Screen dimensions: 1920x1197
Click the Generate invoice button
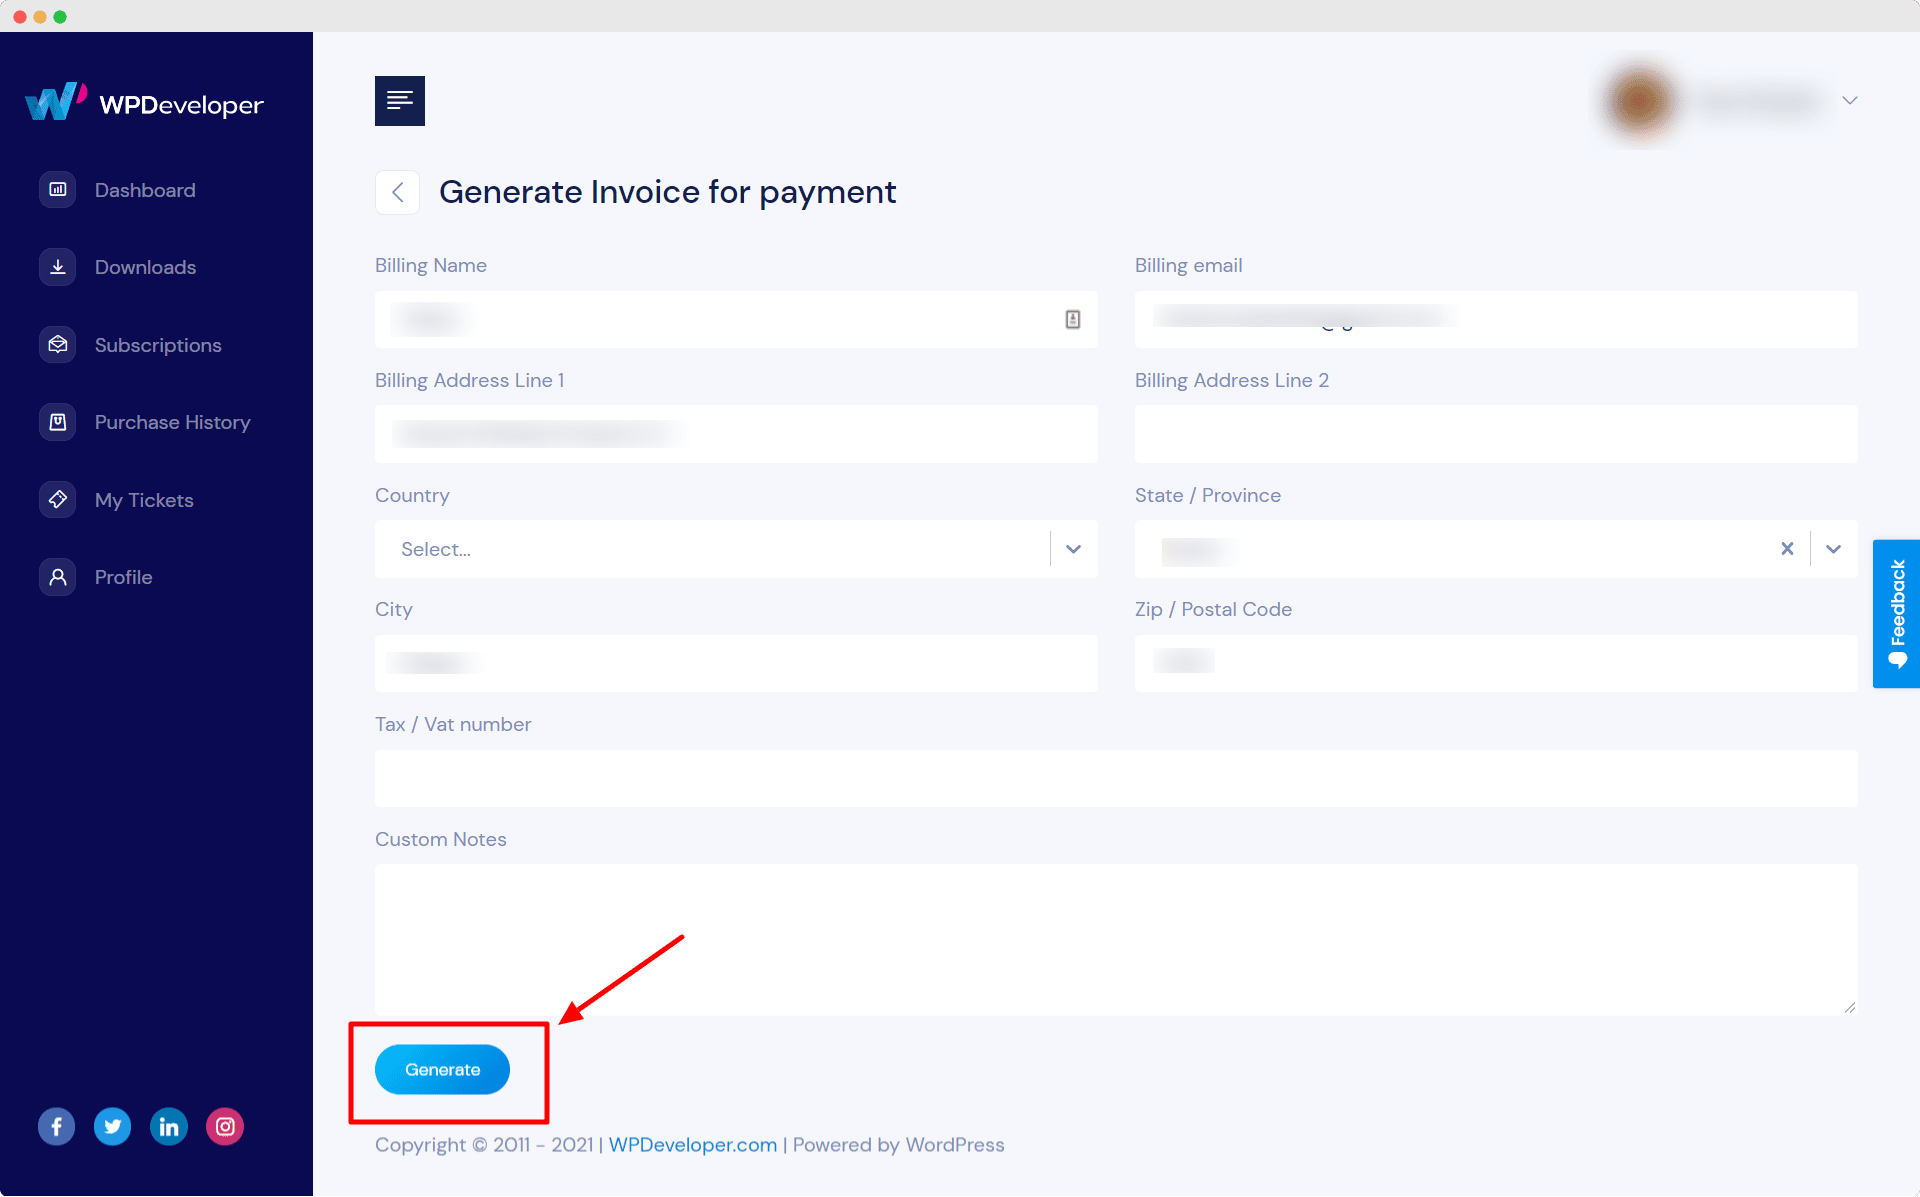pos(442,1069)
